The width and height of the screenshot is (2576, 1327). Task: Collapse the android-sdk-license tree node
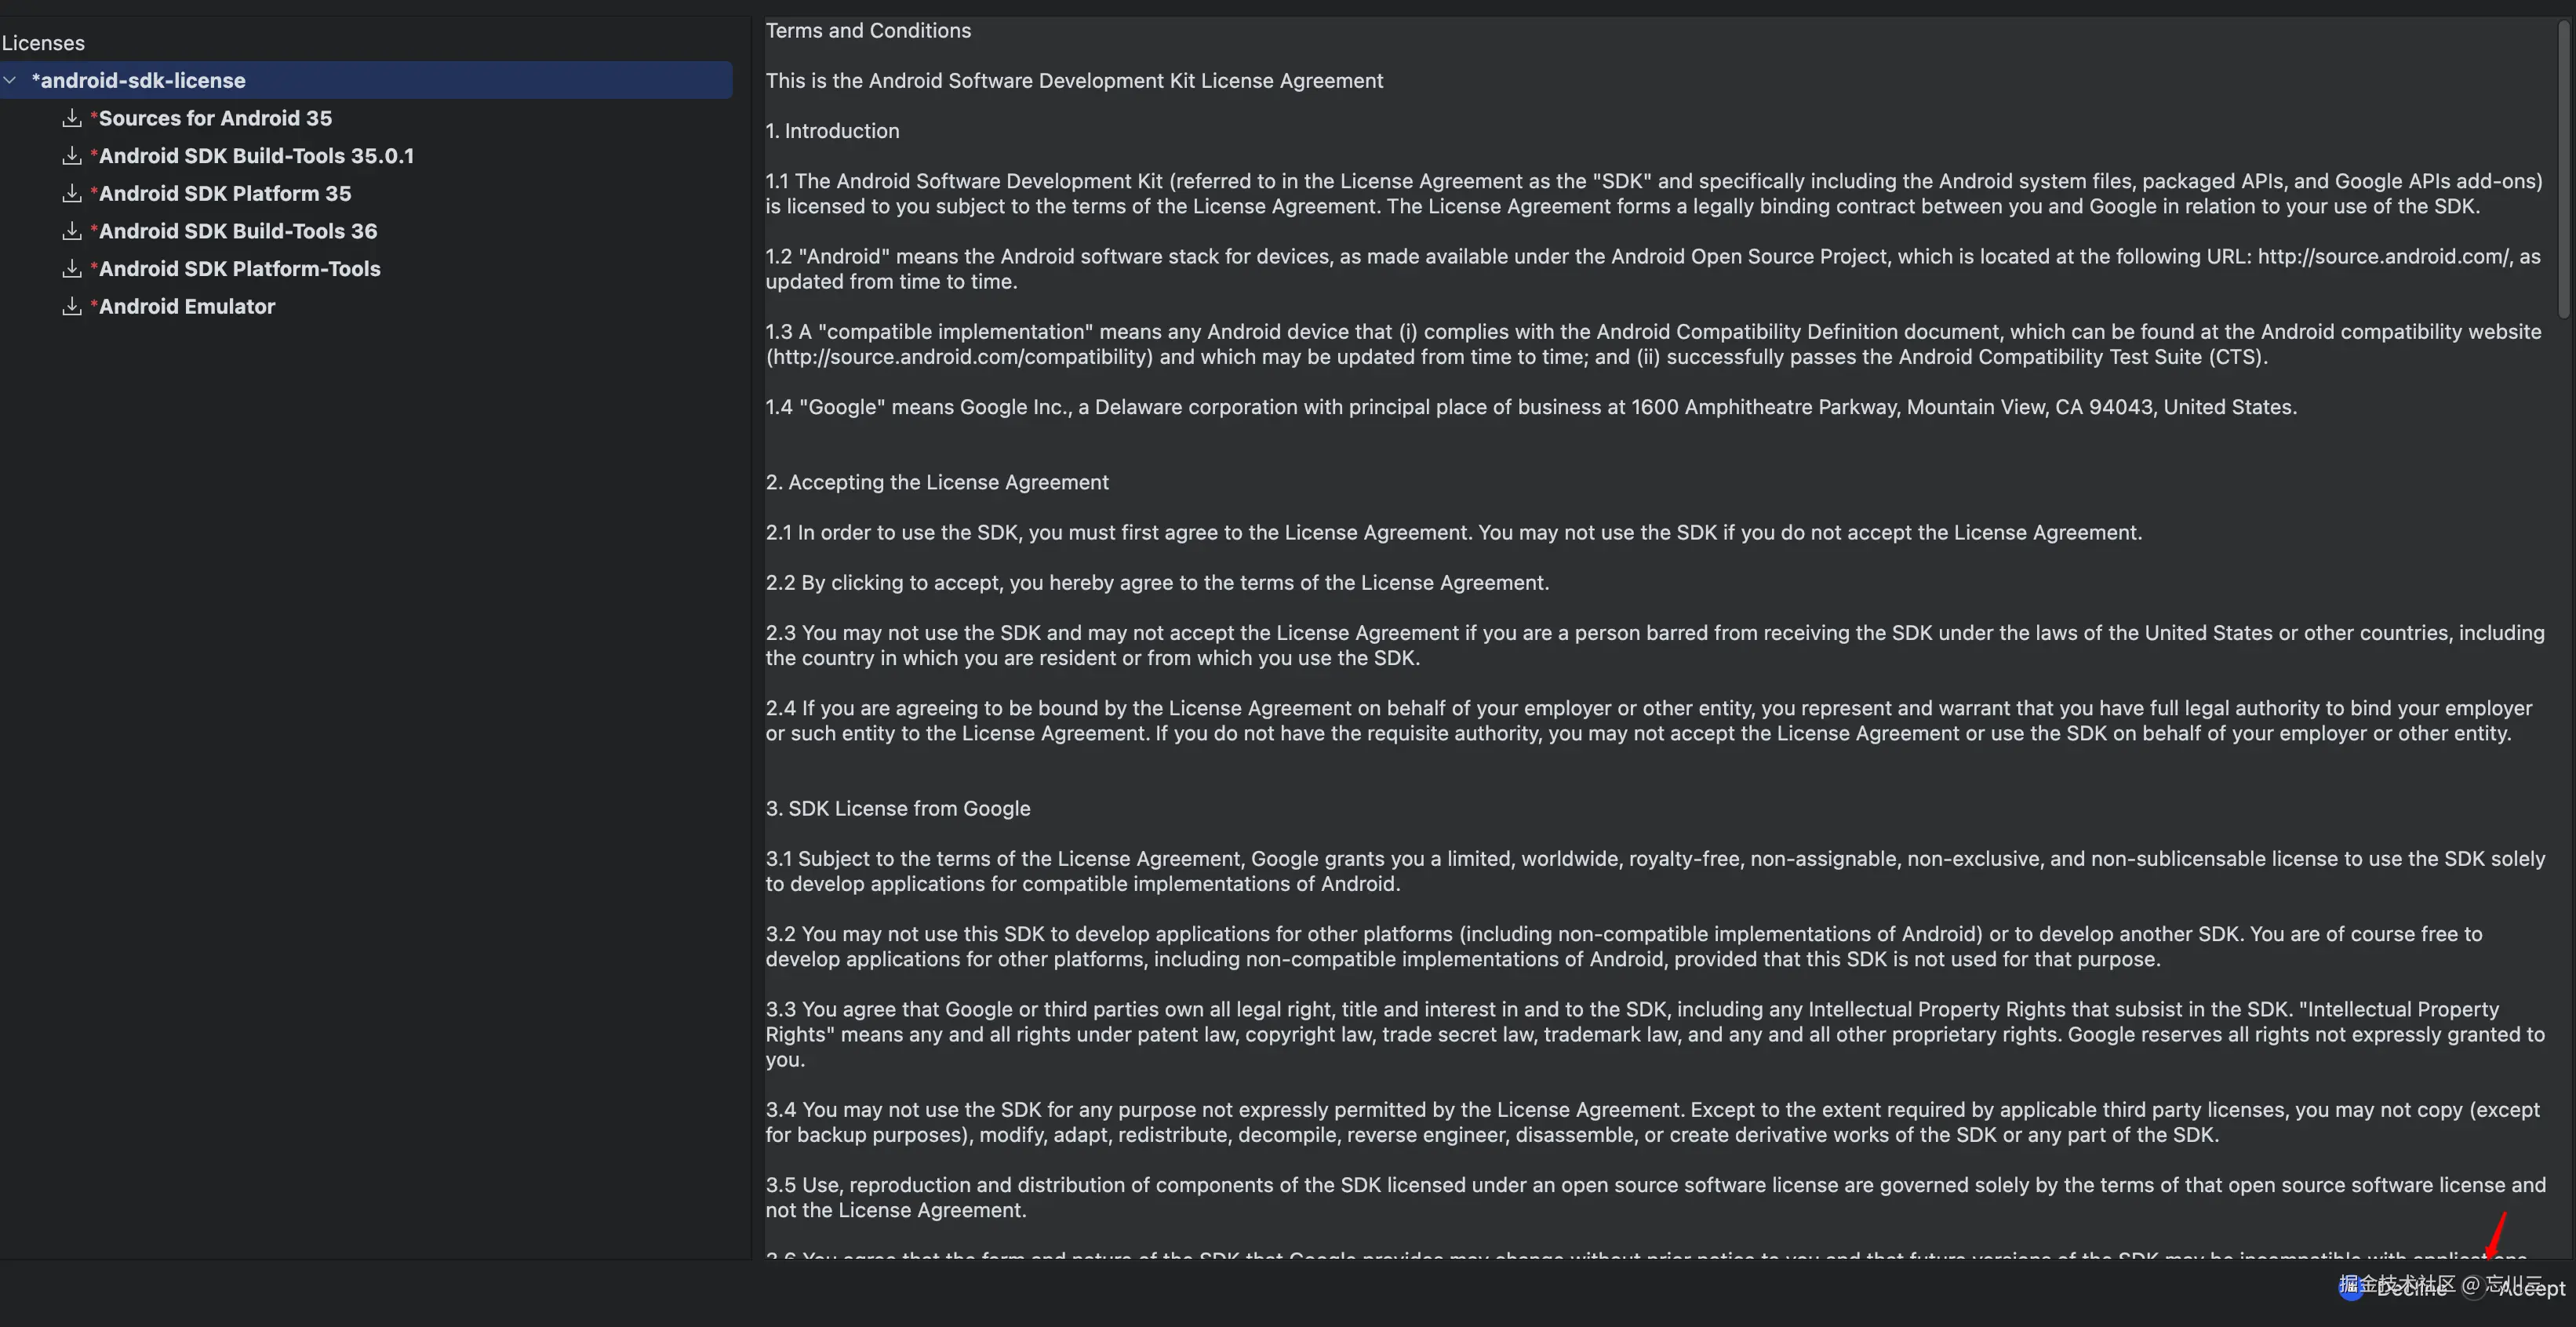(10, 80)
